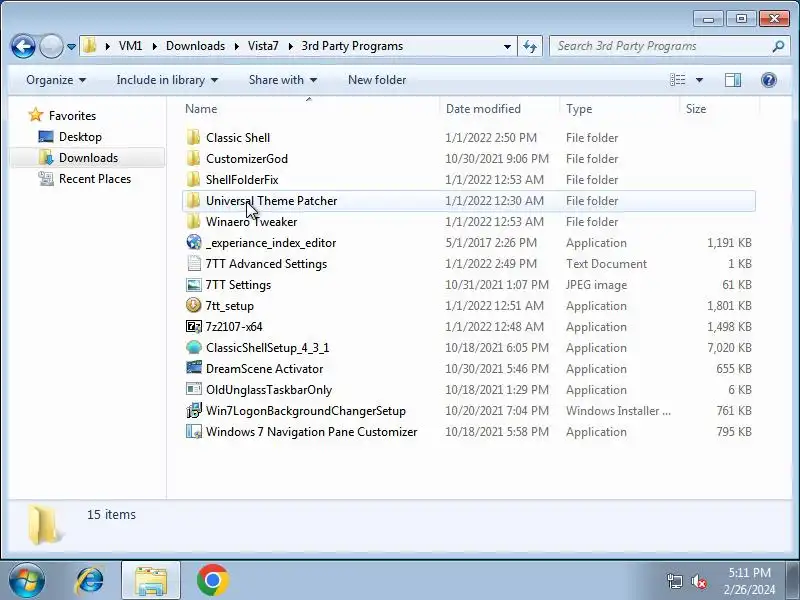Click the Text Document type cell
Screen dimensions: 800x600
[606, 264]
